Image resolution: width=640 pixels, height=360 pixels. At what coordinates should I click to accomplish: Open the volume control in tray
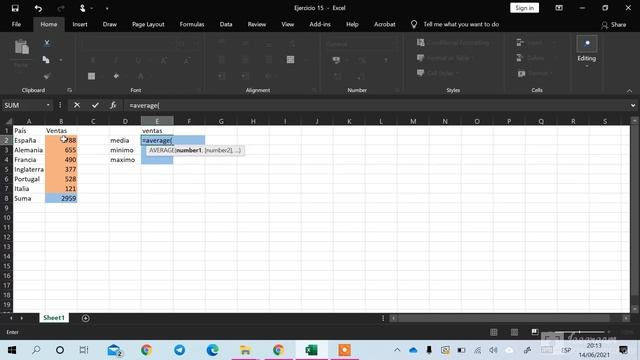click(x=493, y=350)
